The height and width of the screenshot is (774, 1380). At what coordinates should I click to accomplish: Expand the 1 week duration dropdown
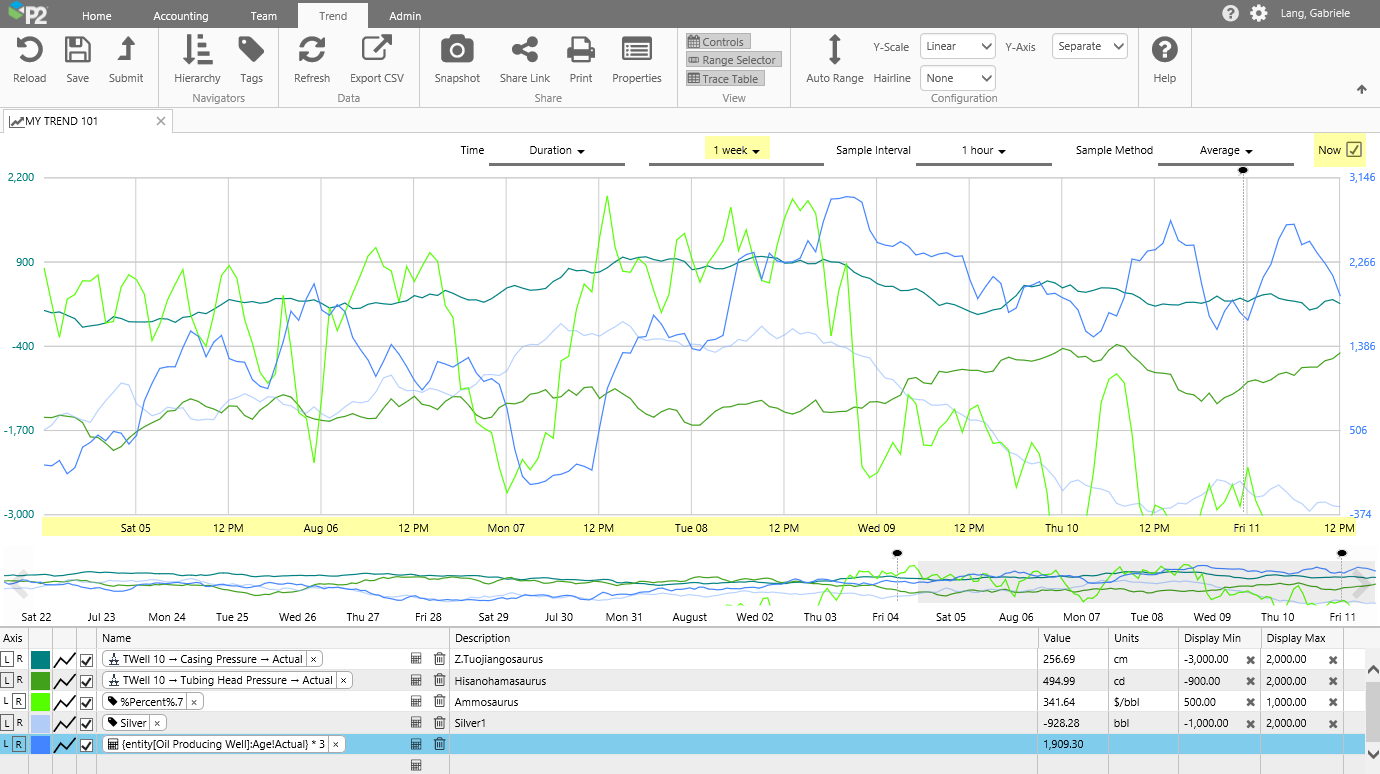pos(736,150)
